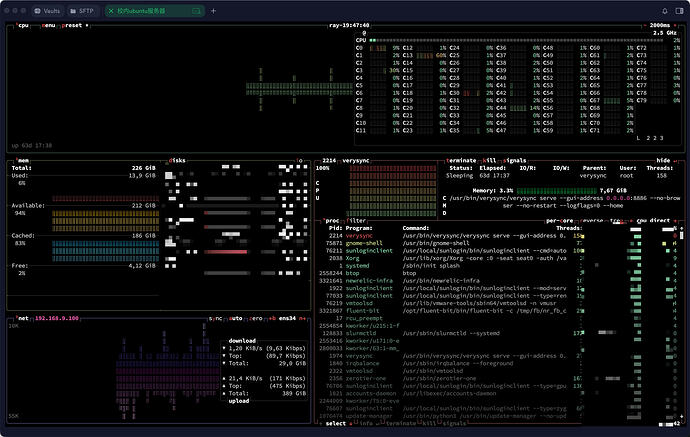
Task: Cycle btop preset option
Action: 72,26
